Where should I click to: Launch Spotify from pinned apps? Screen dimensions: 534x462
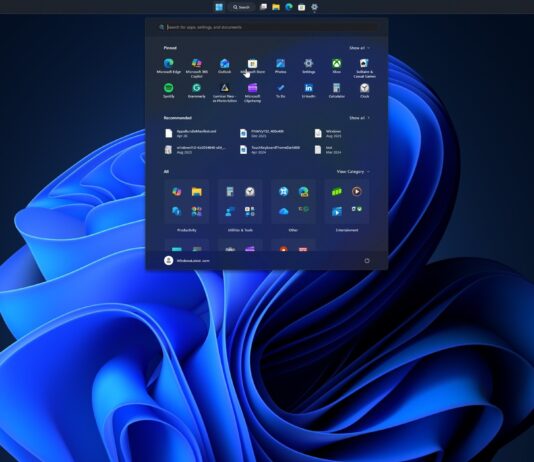[169, 91]
